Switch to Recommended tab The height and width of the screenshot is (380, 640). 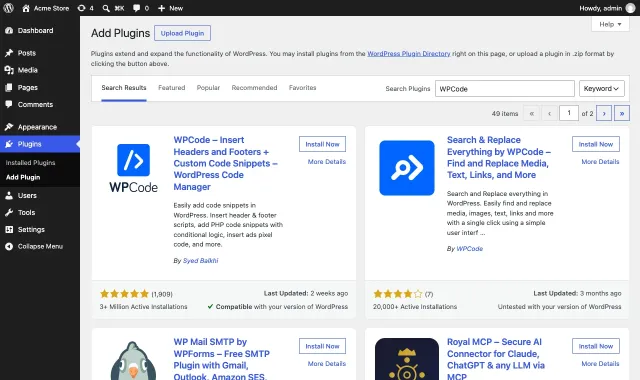254,88
